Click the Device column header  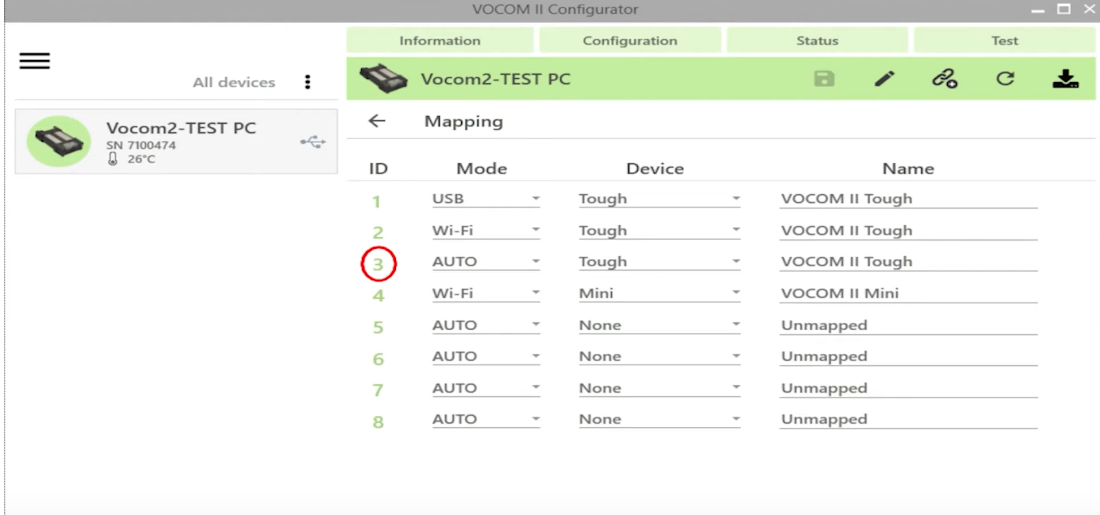pos(655,168)
